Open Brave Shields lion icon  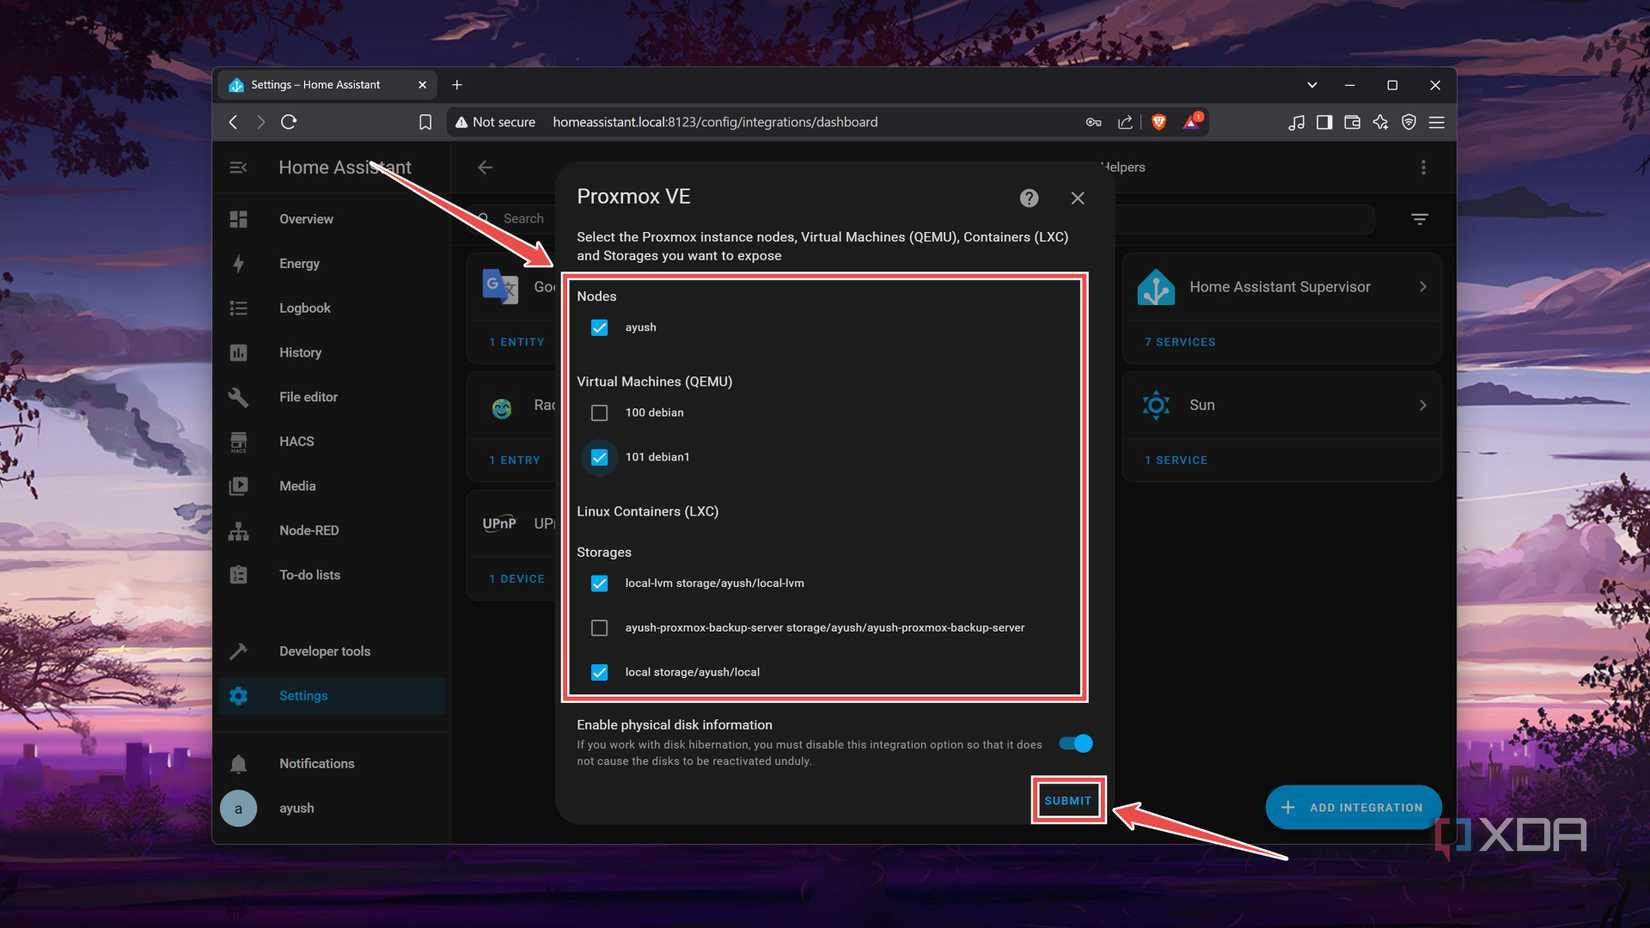click(1159, 122)
